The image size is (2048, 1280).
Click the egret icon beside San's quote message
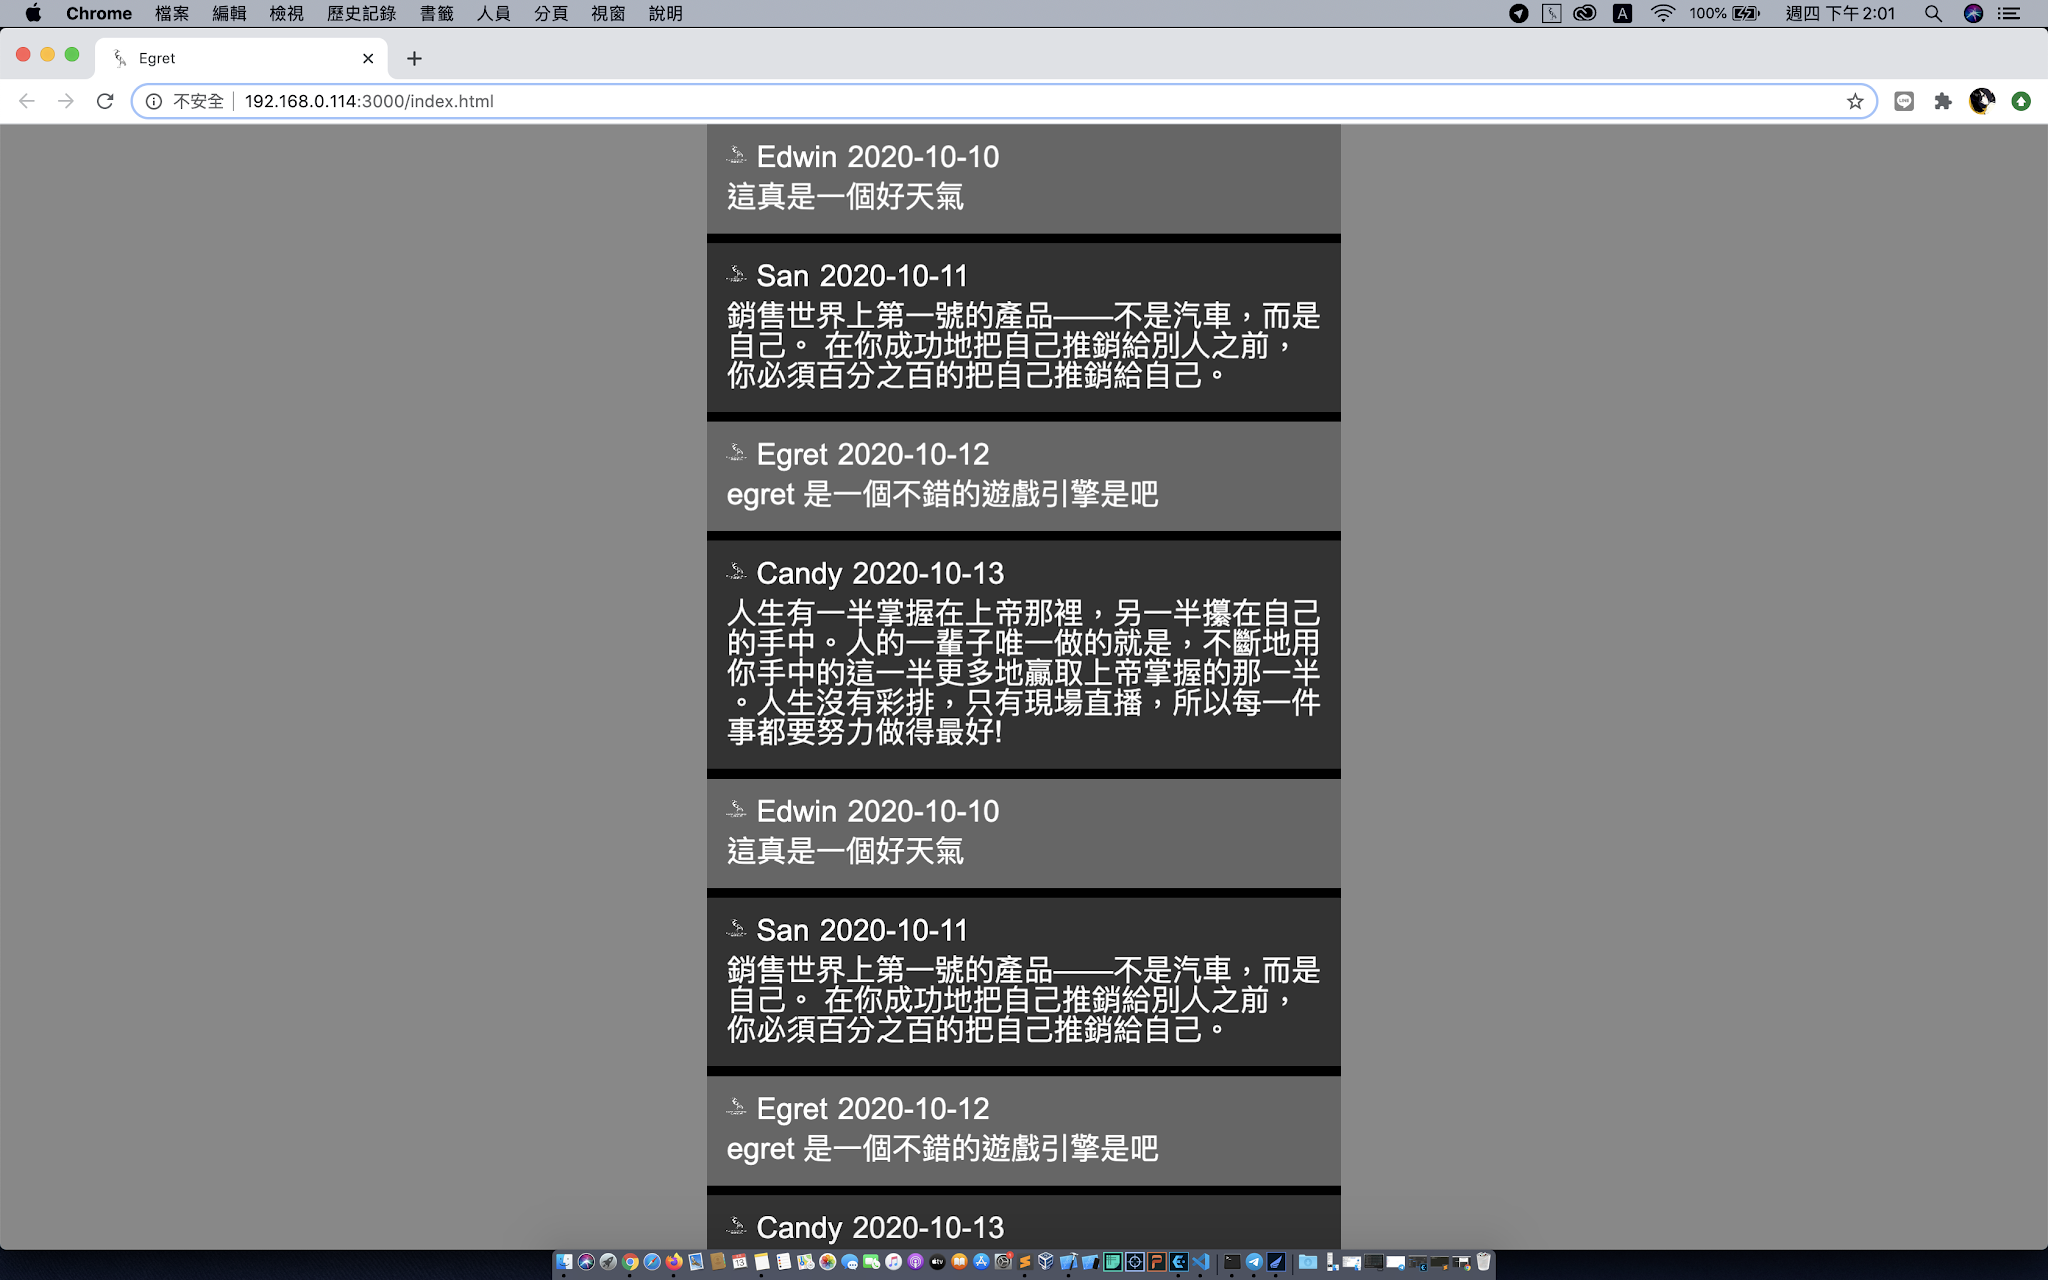(738, 275)
